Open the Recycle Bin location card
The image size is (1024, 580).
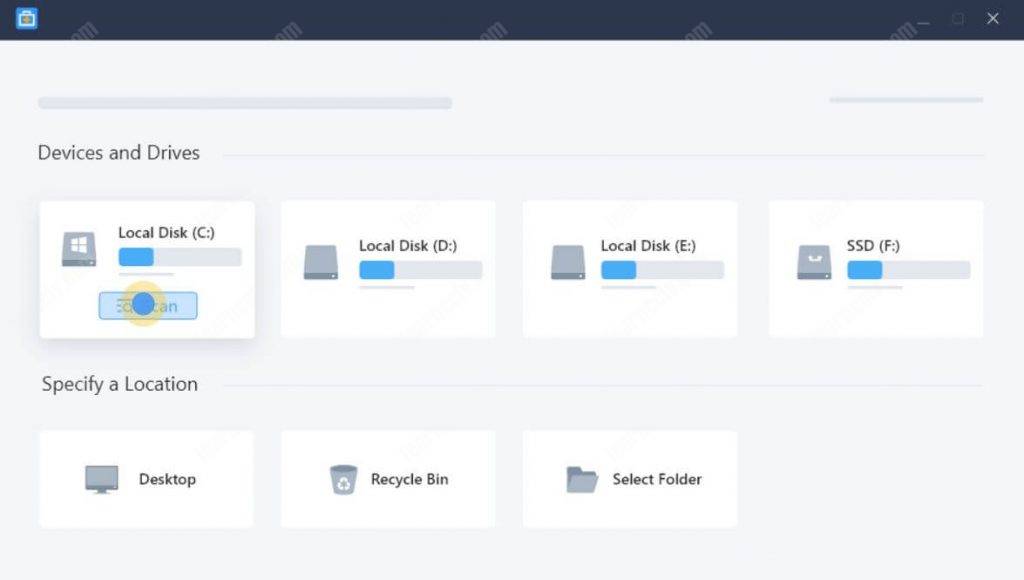[x=388, y=478]
